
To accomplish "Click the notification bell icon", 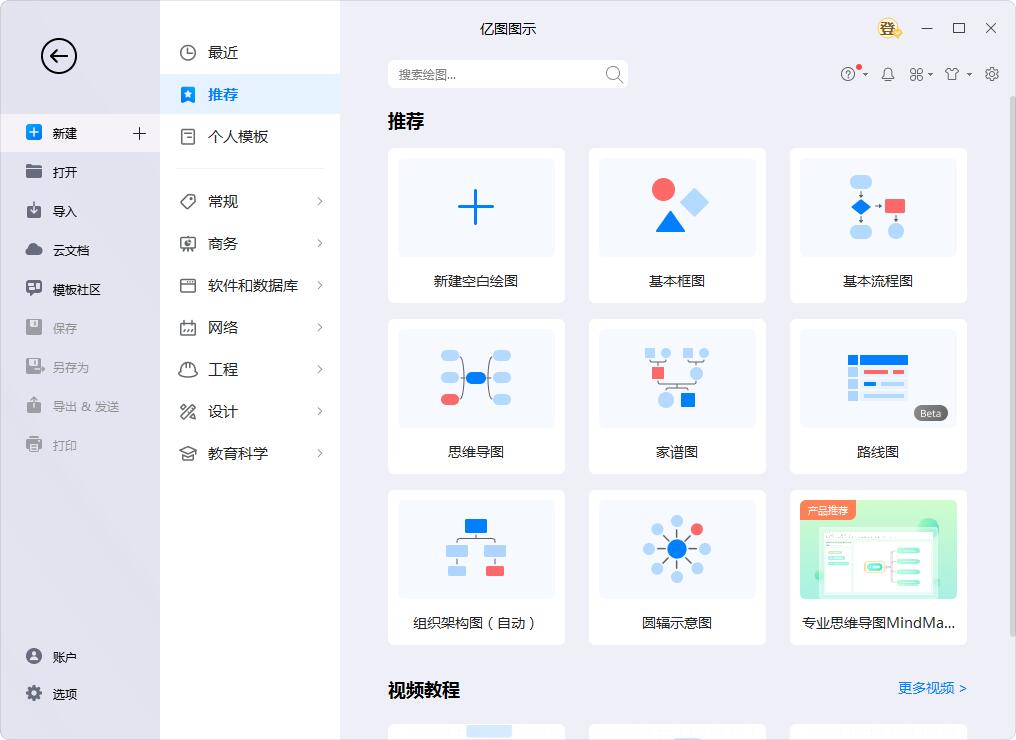I will click(888, 75).
